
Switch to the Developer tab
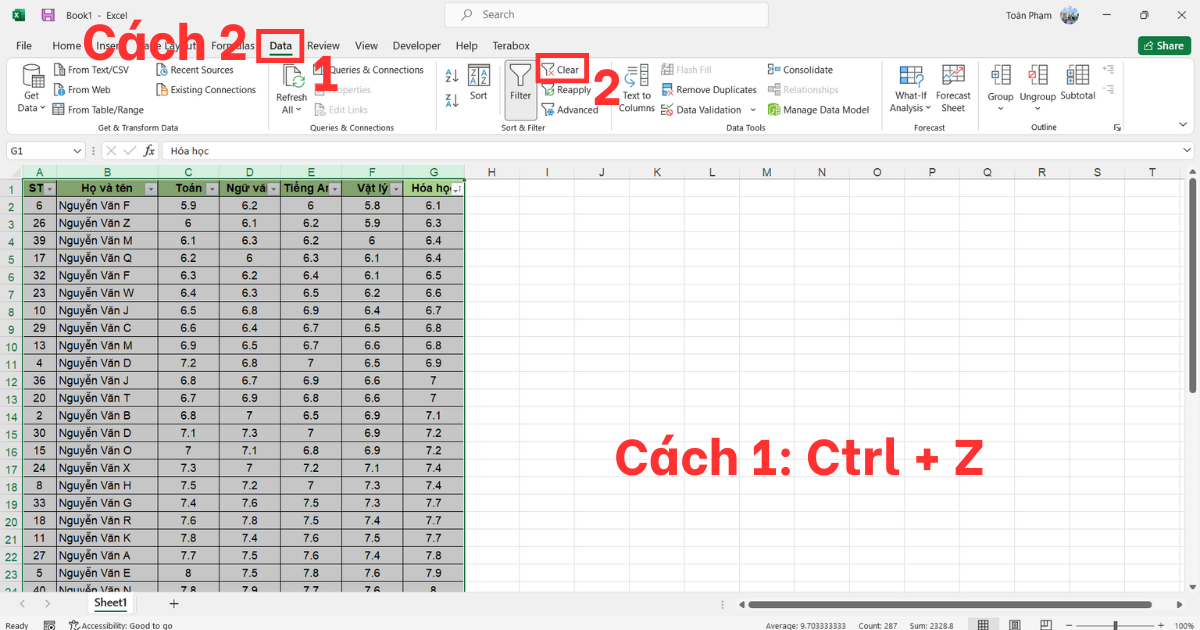click(x=416, y=46)
